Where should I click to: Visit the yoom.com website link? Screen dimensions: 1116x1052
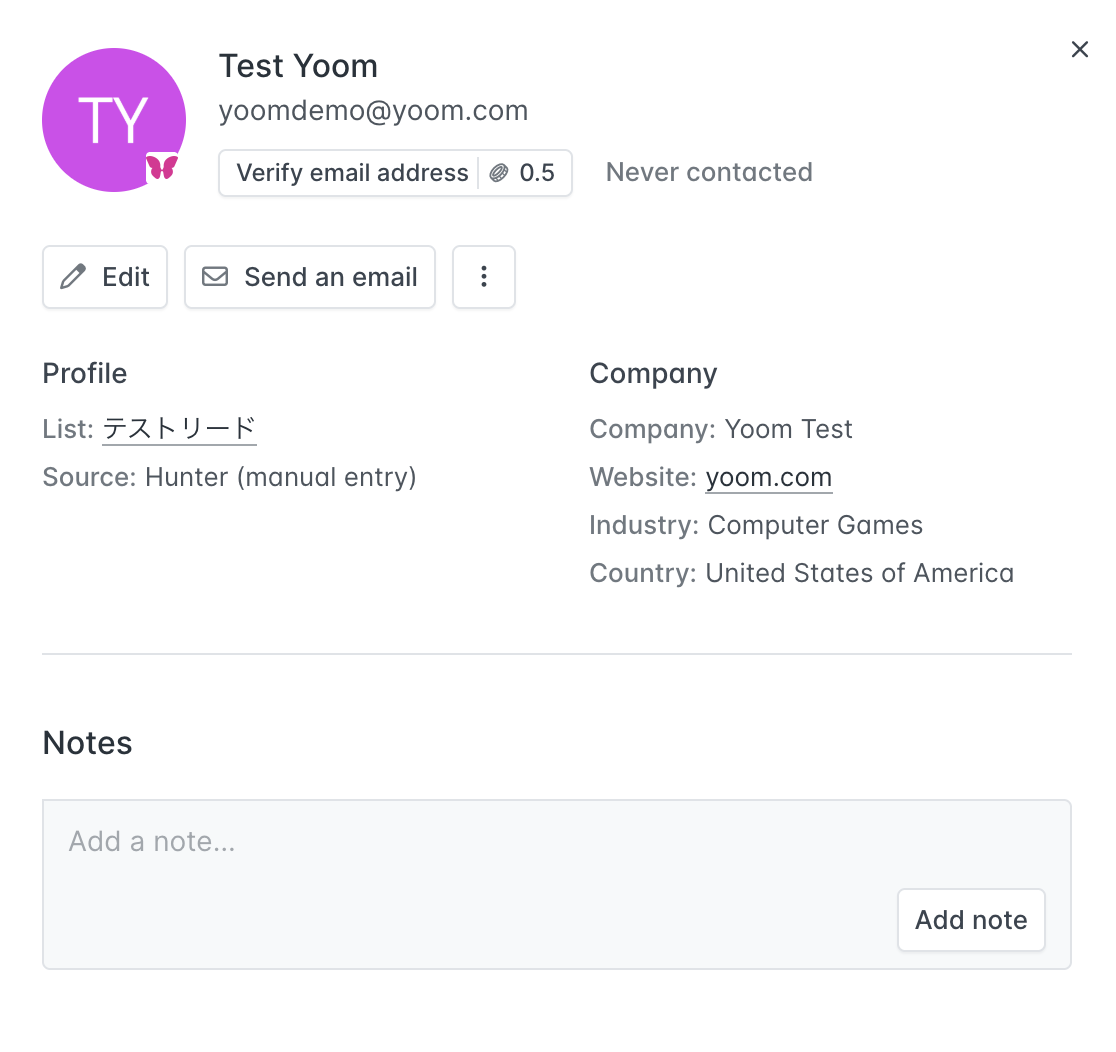click(x=768, y=477)
